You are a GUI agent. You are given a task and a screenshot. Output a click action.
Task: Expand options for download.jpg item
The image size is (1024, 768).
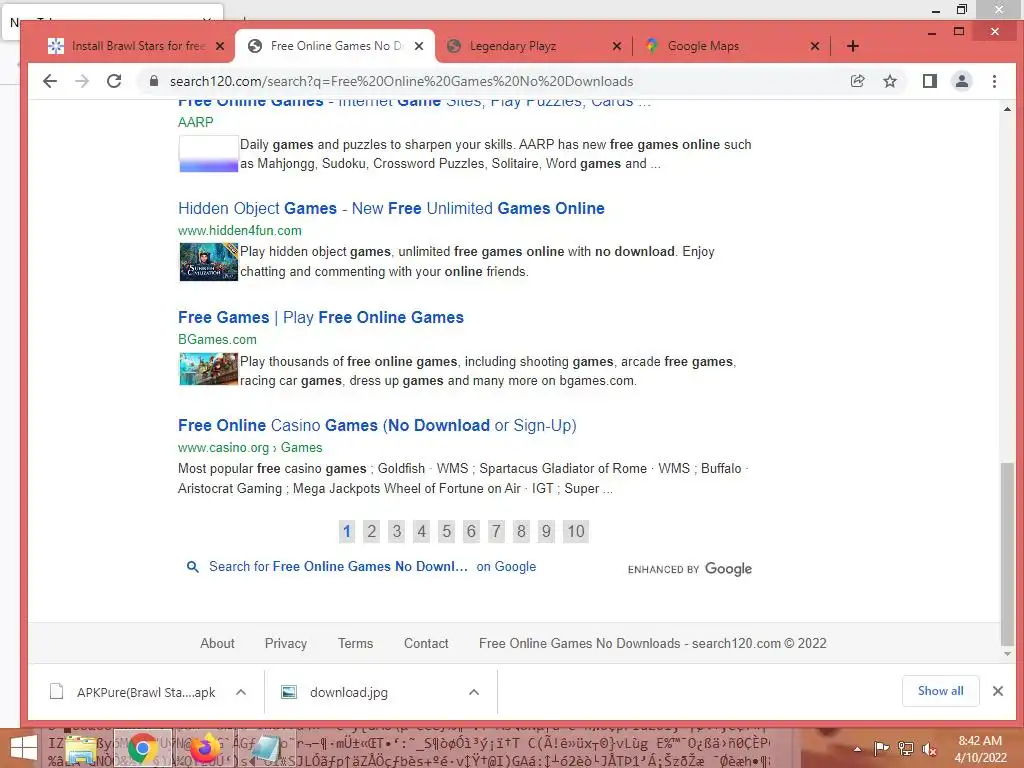pyautogui.click(x=474, y=692)
